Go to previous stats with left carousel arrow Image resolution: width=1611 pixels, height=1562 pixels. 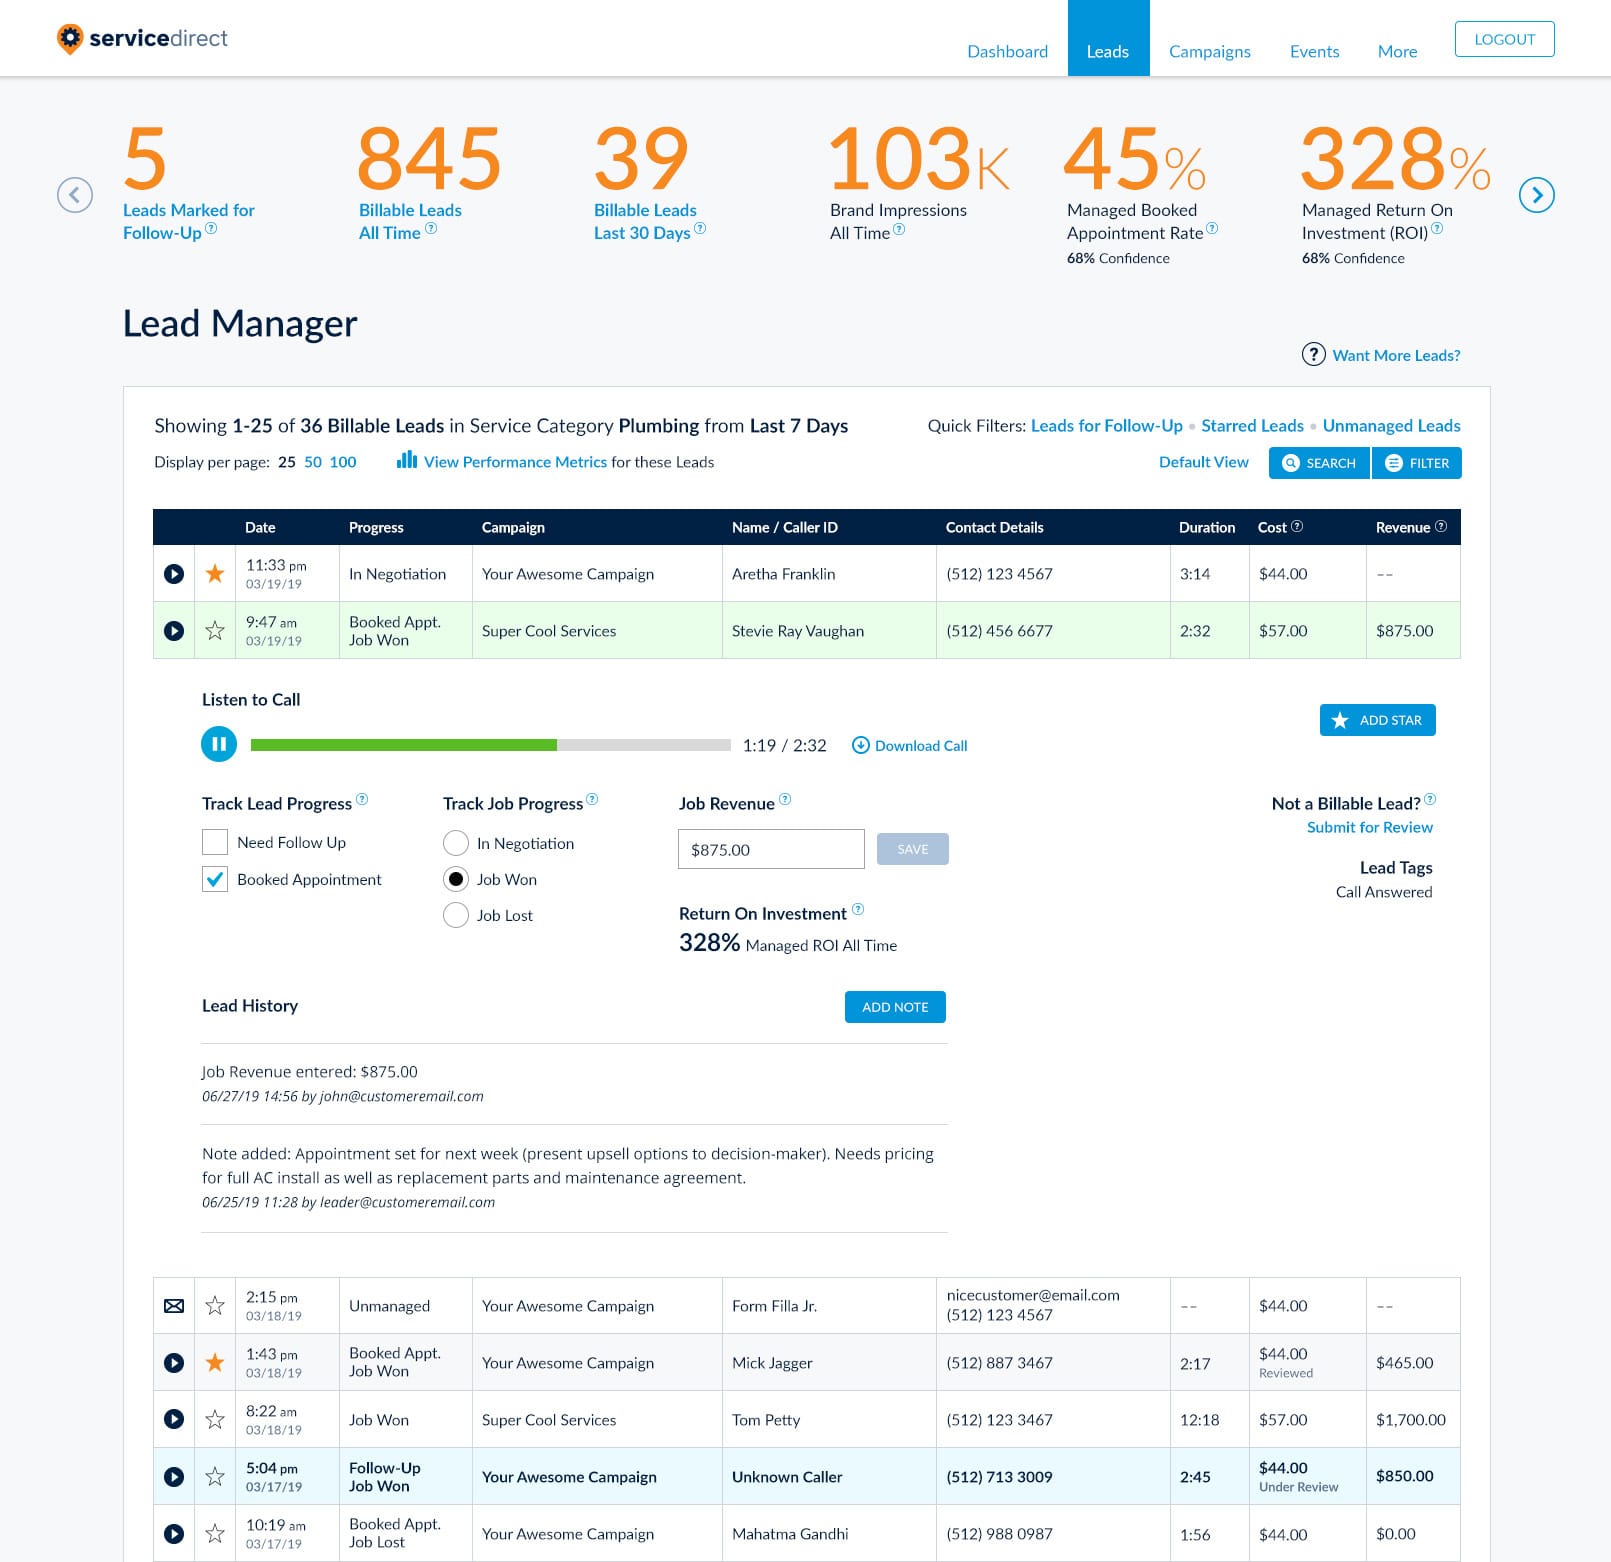[75, 195]
